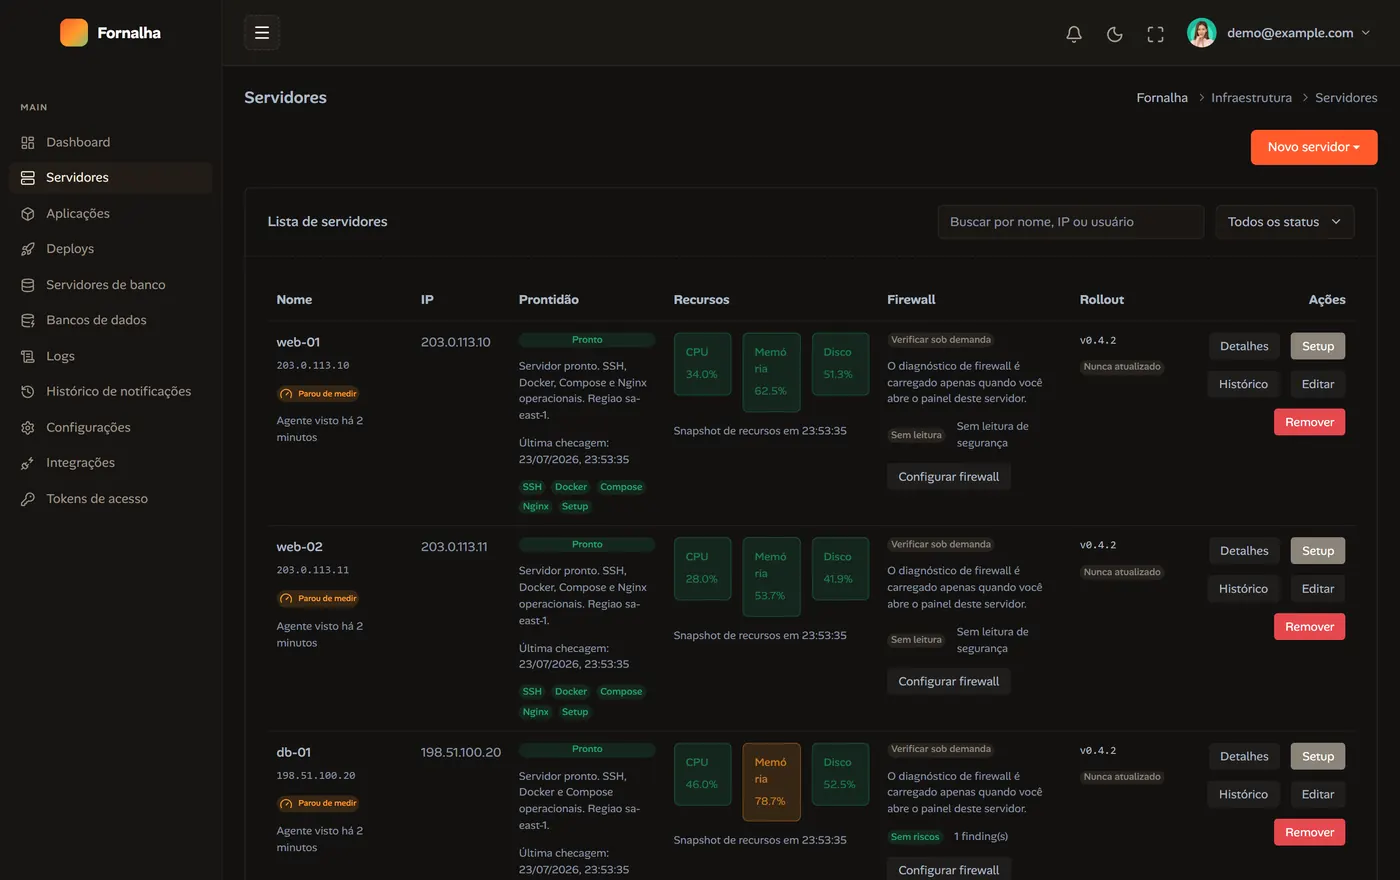
Task: Click Configurar firewall for web-01
Action: (x=949, y=477)
